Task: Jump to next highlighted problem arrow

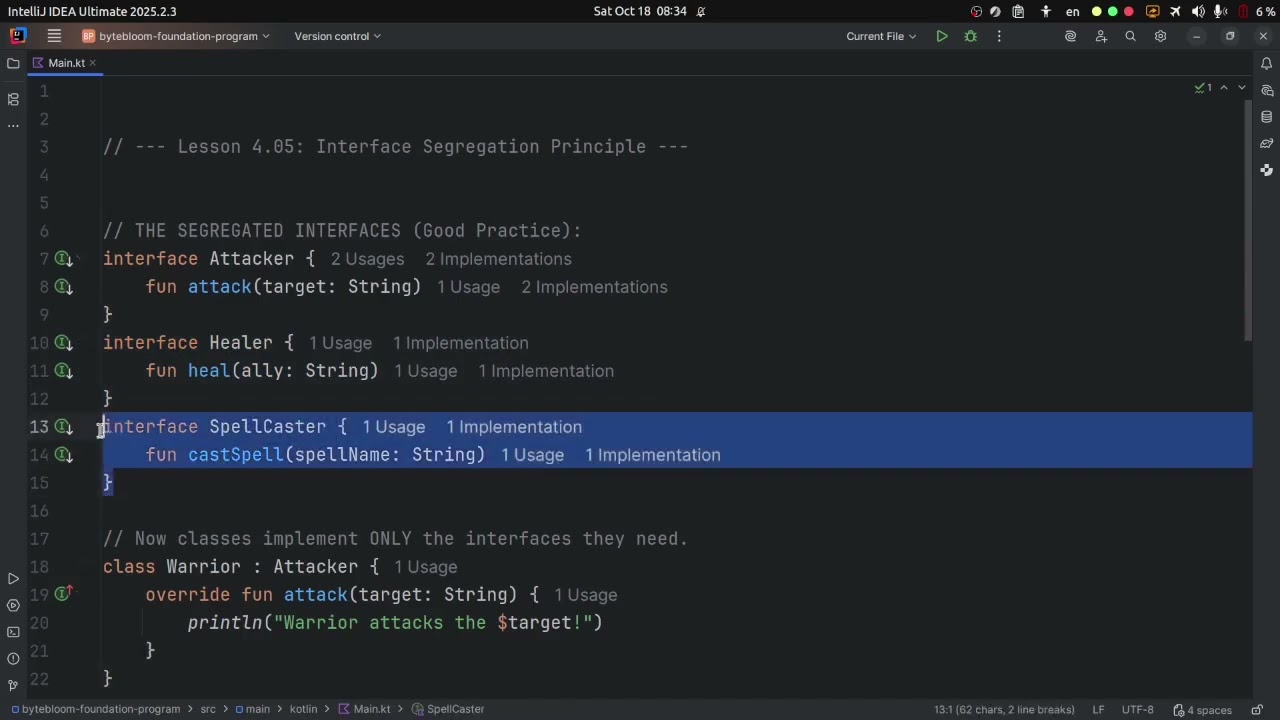Action: (1242, 88)
